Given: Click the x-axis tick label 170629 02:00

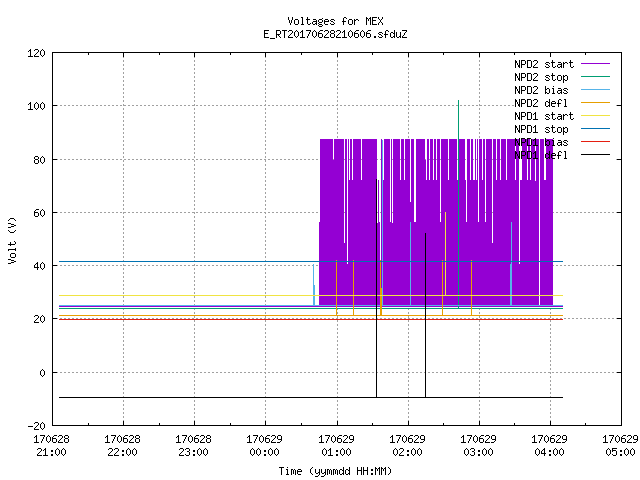Looking at the screenshot, I should tap(407, 446).
